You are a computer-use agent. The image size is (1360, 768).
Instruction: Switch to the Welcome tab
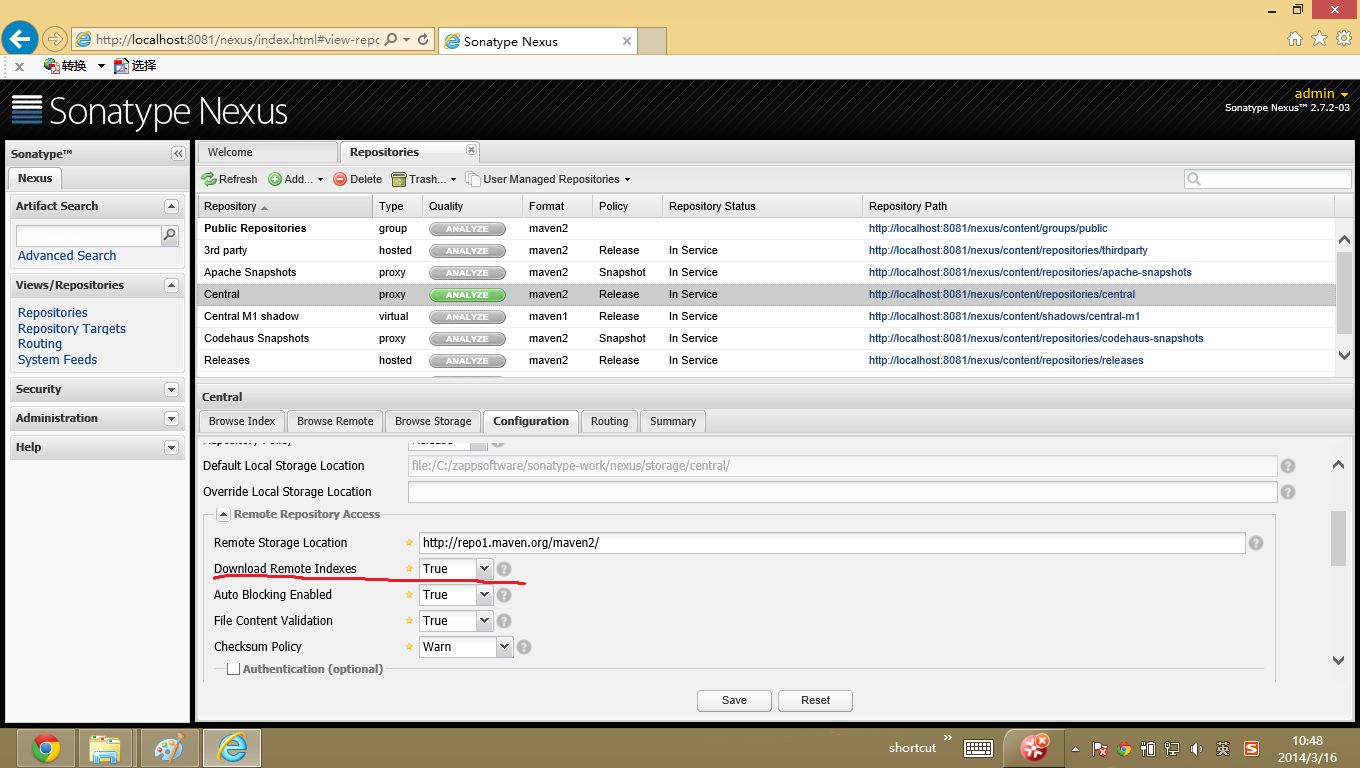(267, 152)
